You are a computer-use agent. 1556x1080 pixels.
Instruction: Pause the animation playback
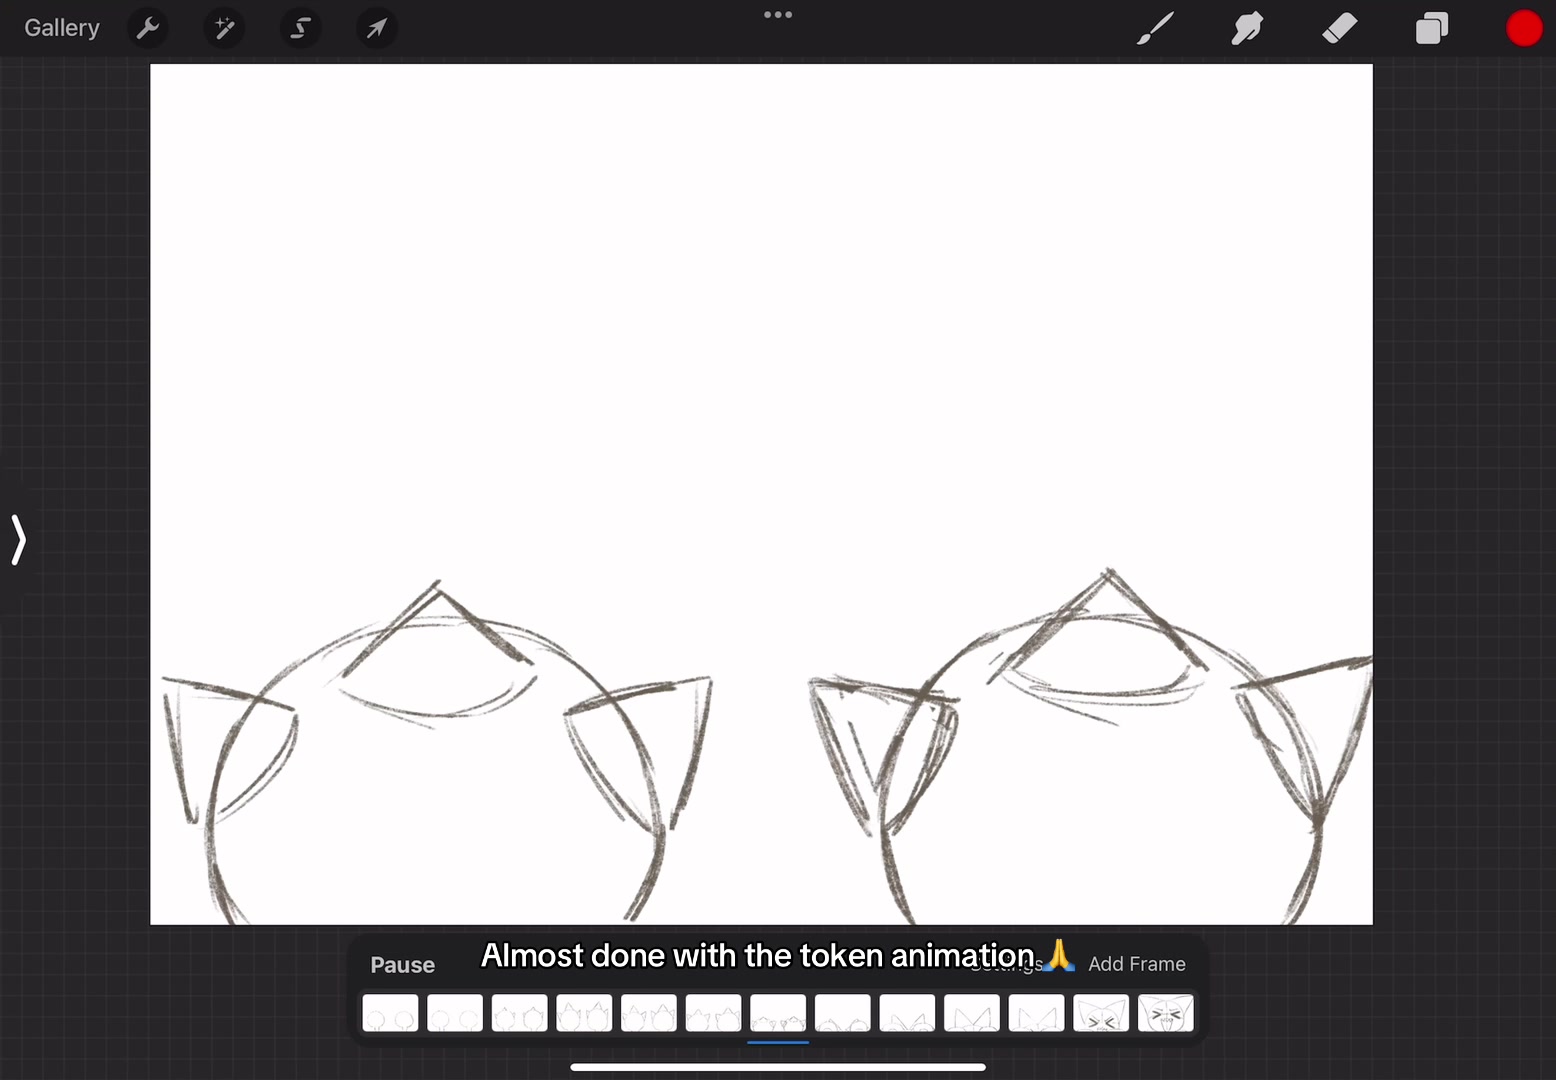pos(403,965)
